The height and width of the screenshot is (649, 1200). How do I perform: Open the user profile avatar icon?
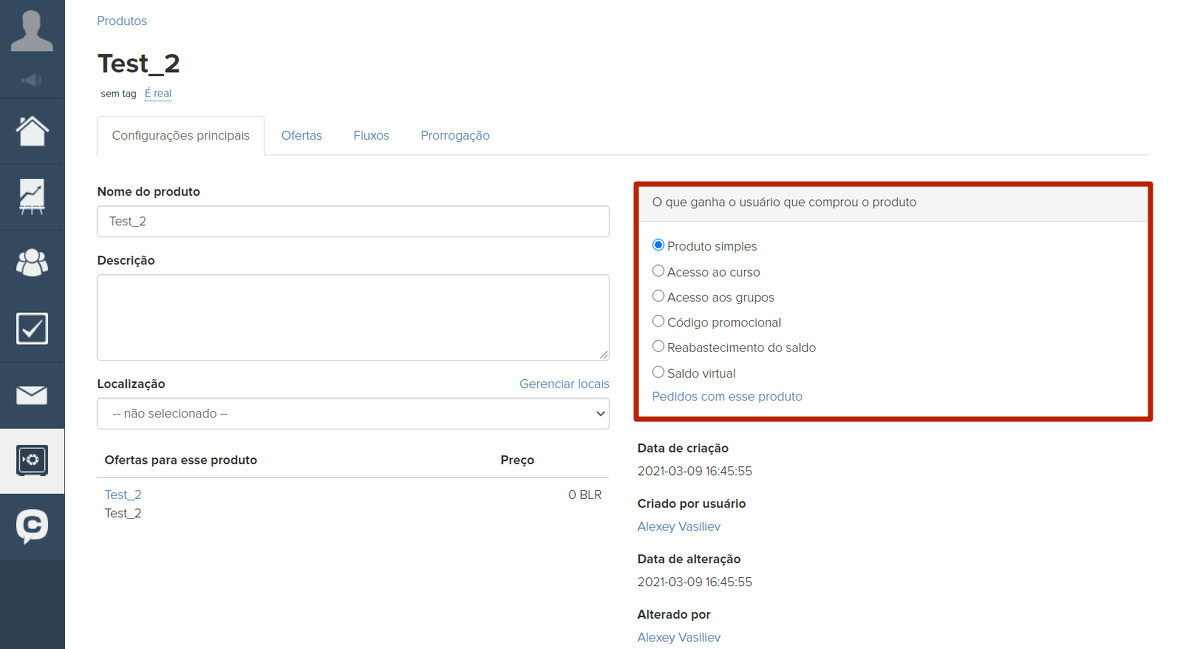pyautogui.click(x=32, y=31)
